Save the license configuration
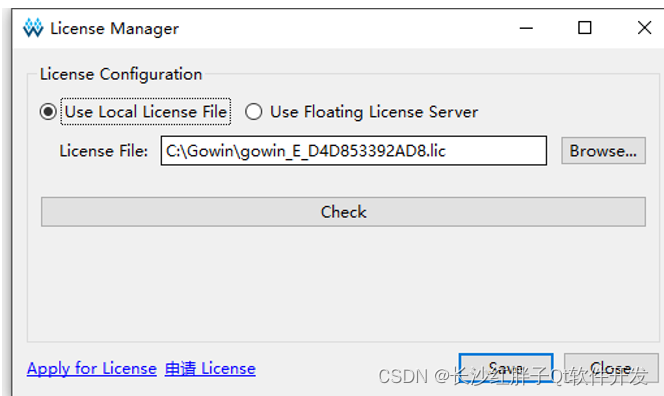This screenshot has height=396, width=664. coord(506,368)
